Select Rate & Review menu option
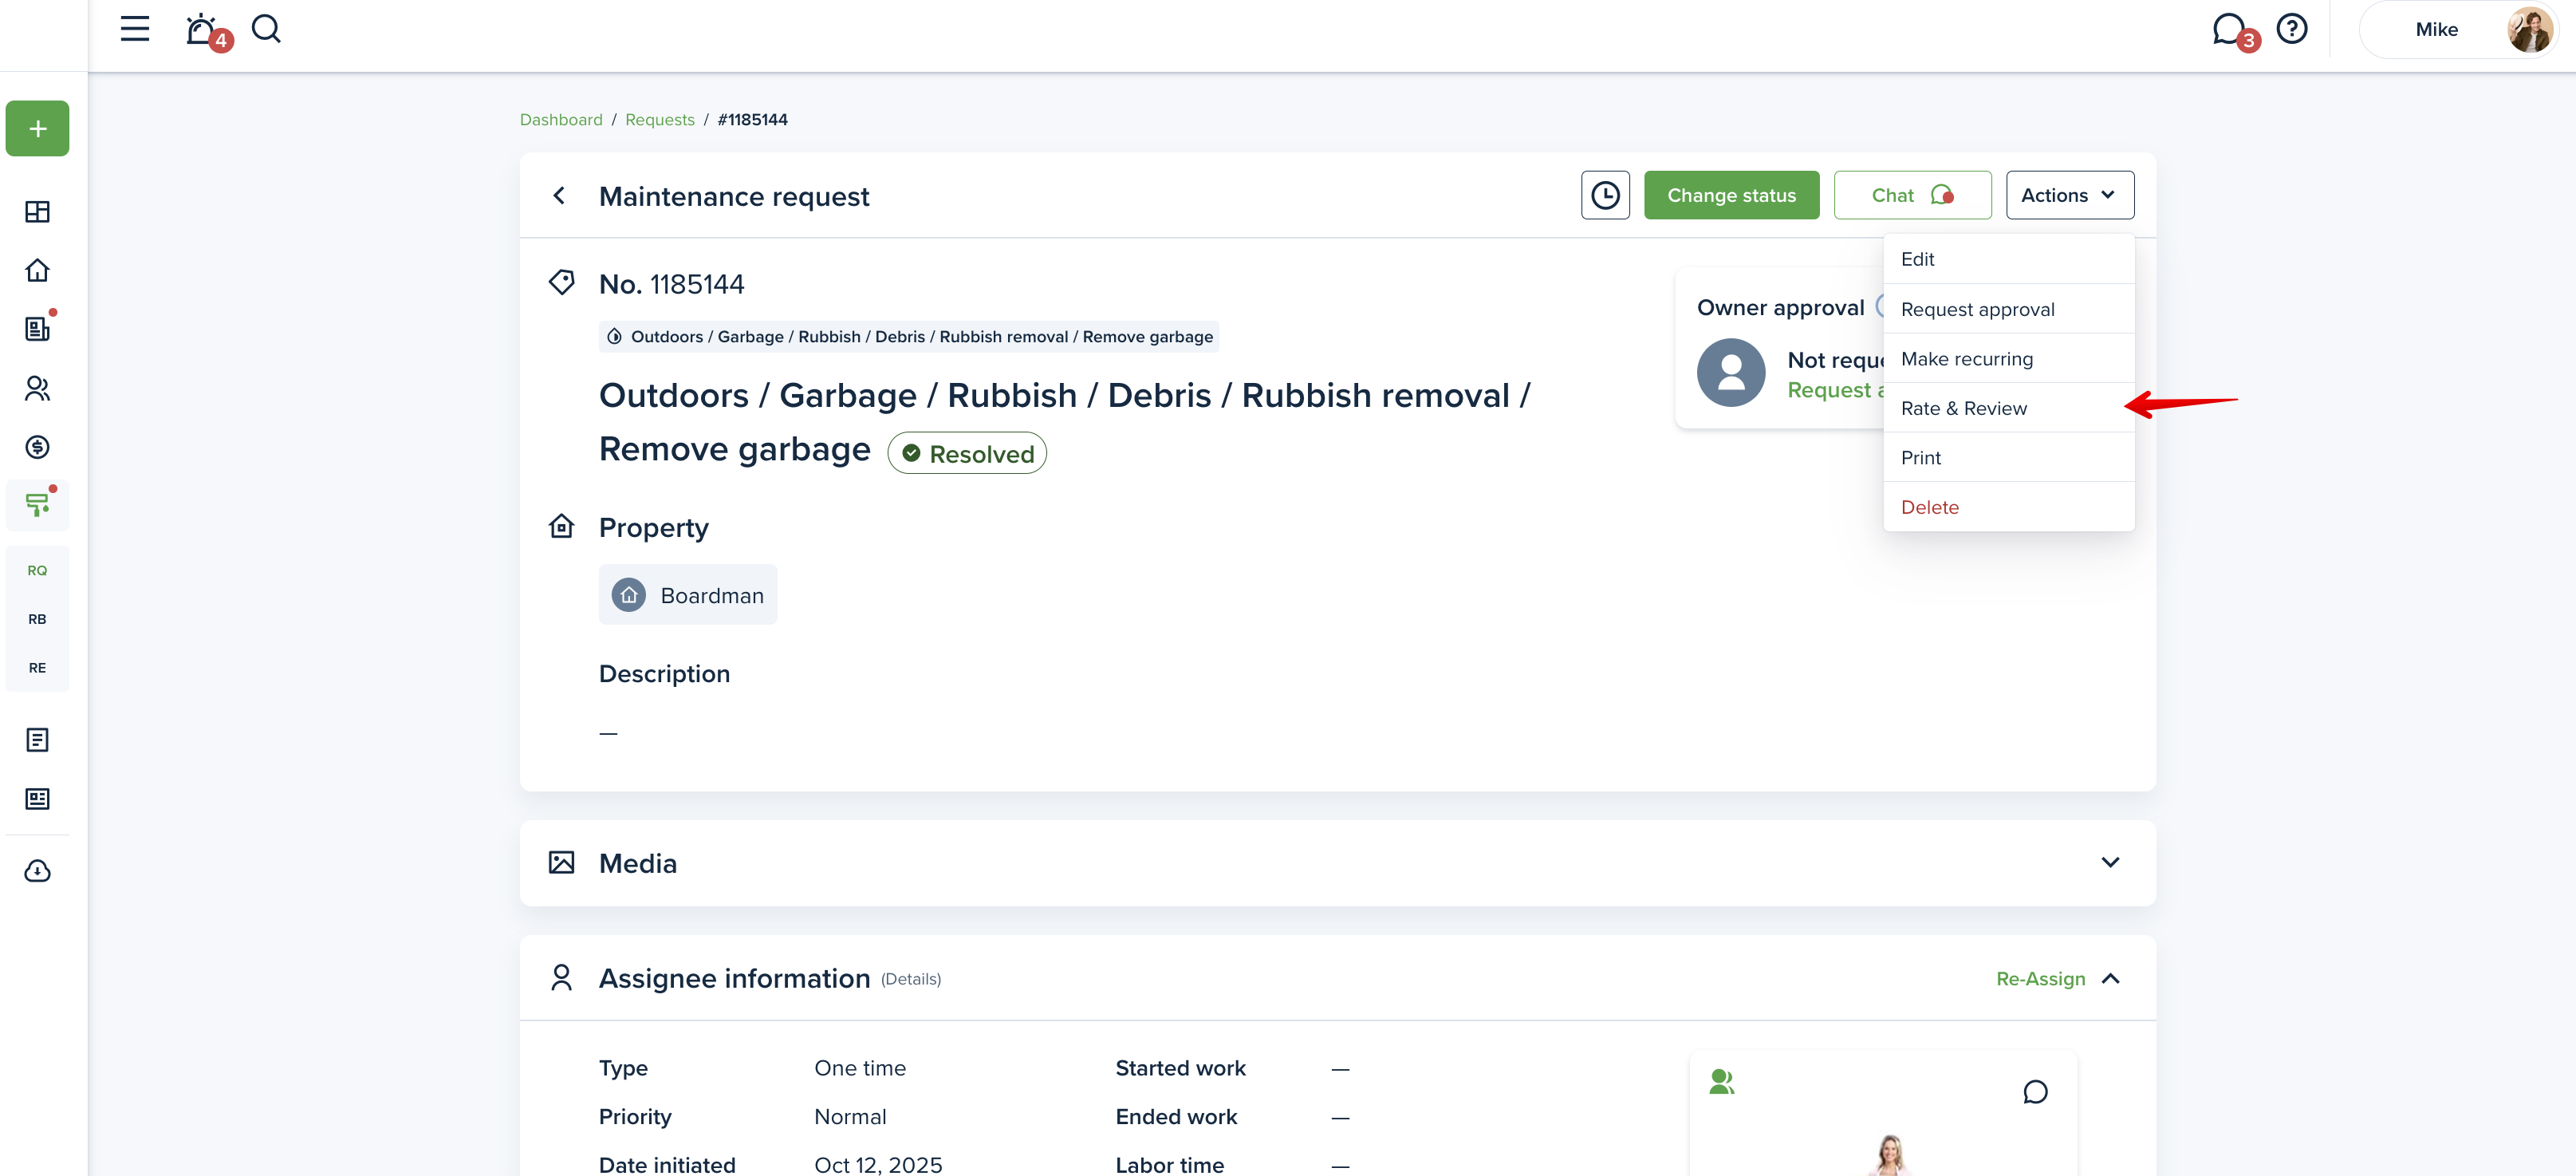The width and height of the screenshot is (2576, 1176). point(1964,408)
